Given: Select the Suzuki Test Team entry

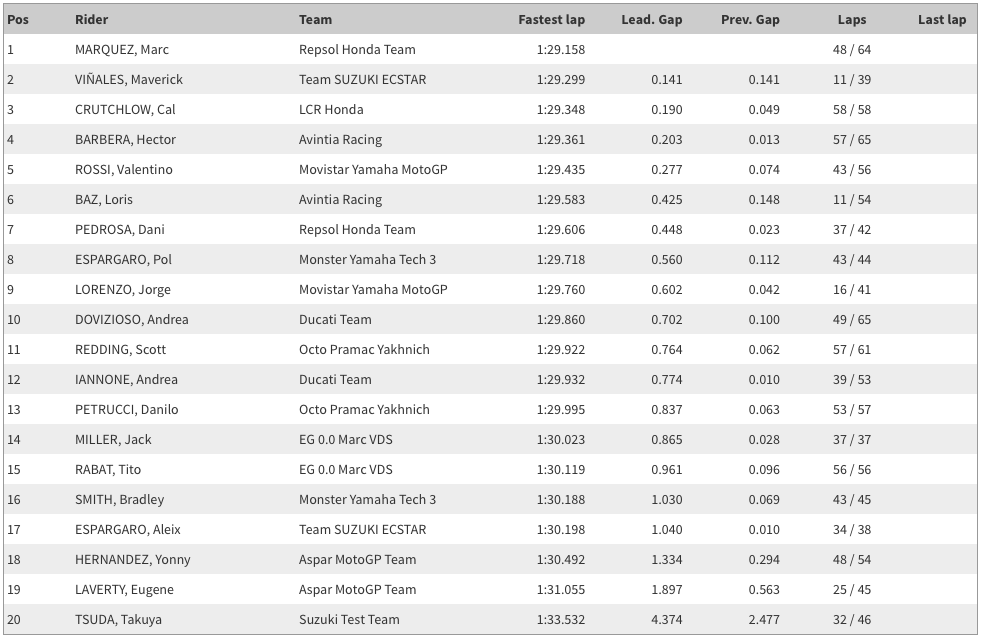Looking at the screenshot, I should (349, 619).
